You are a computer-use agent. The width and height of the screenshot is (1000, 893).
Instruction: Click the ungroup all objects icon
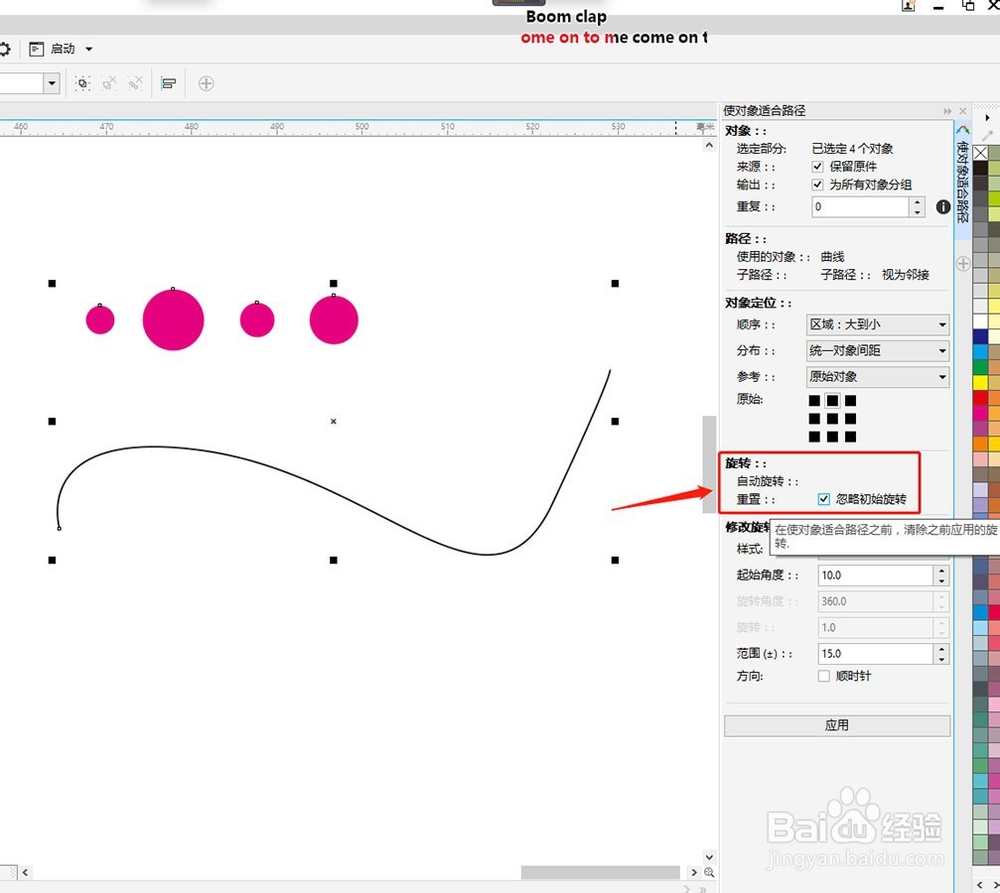pyautogui.click(x=135, y=84)
